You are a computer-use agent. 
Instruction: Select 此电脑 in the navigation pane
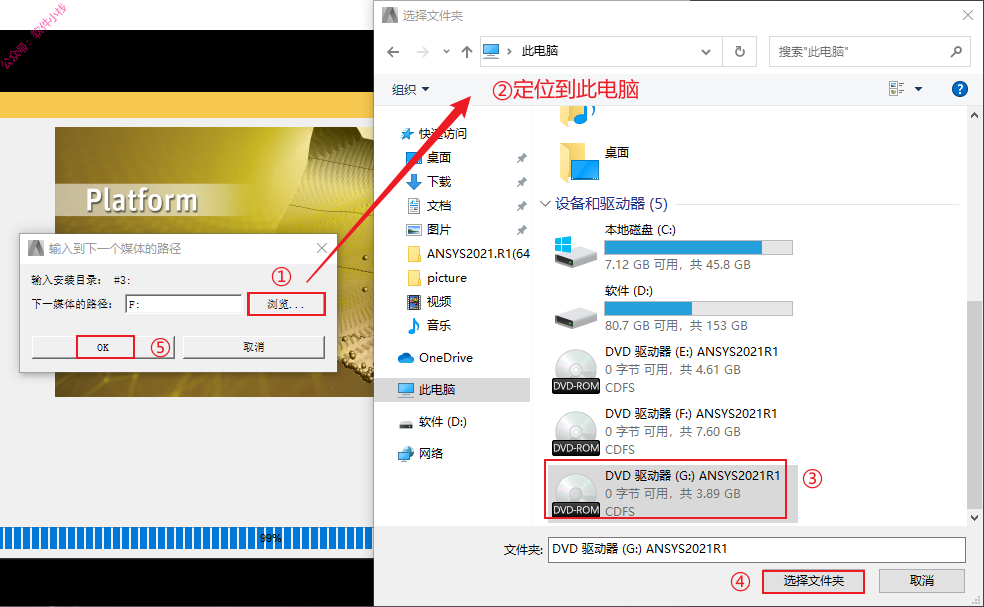452,390
